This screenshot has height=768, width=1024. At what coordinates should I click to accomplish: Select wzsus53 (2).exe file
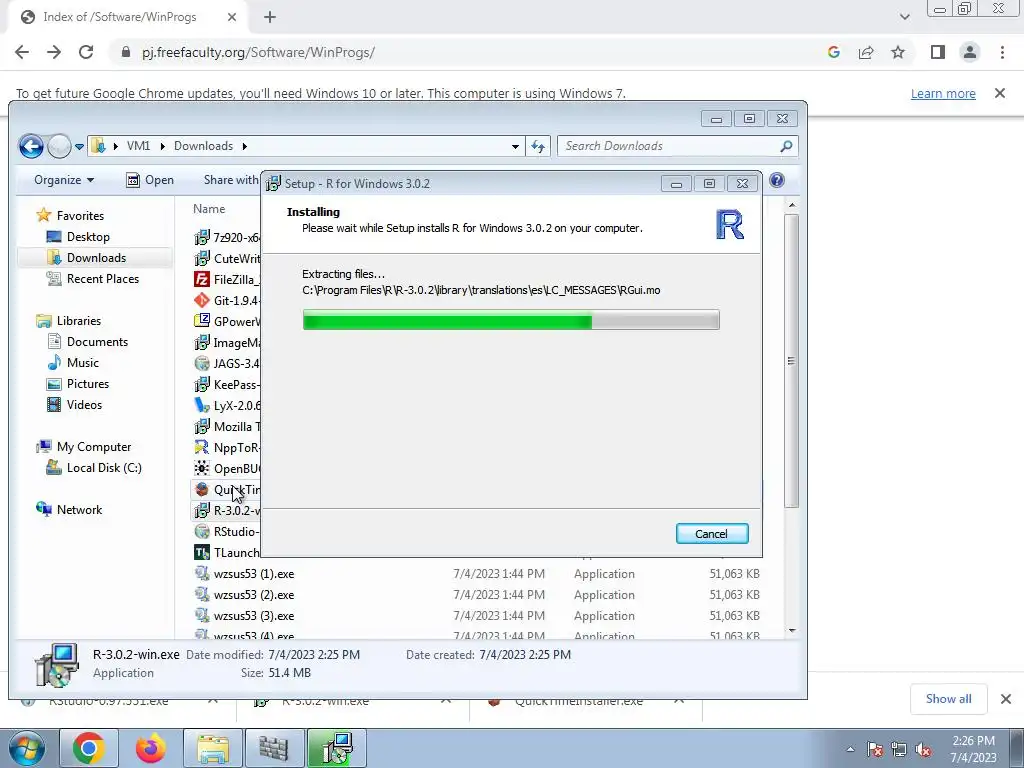coord(254,594)
